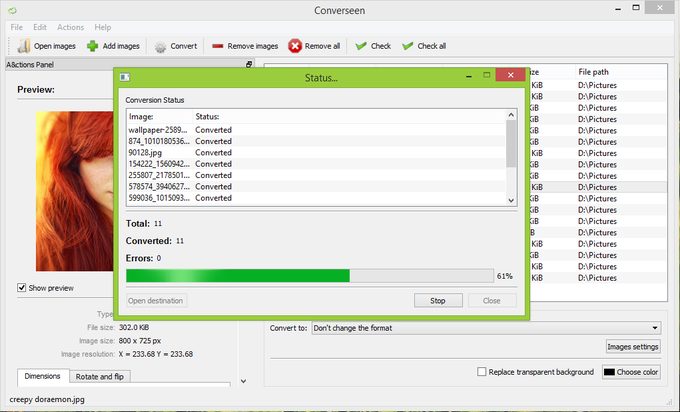Click the green plus Add images icon
Screen dimensions: 680x412
92,46
